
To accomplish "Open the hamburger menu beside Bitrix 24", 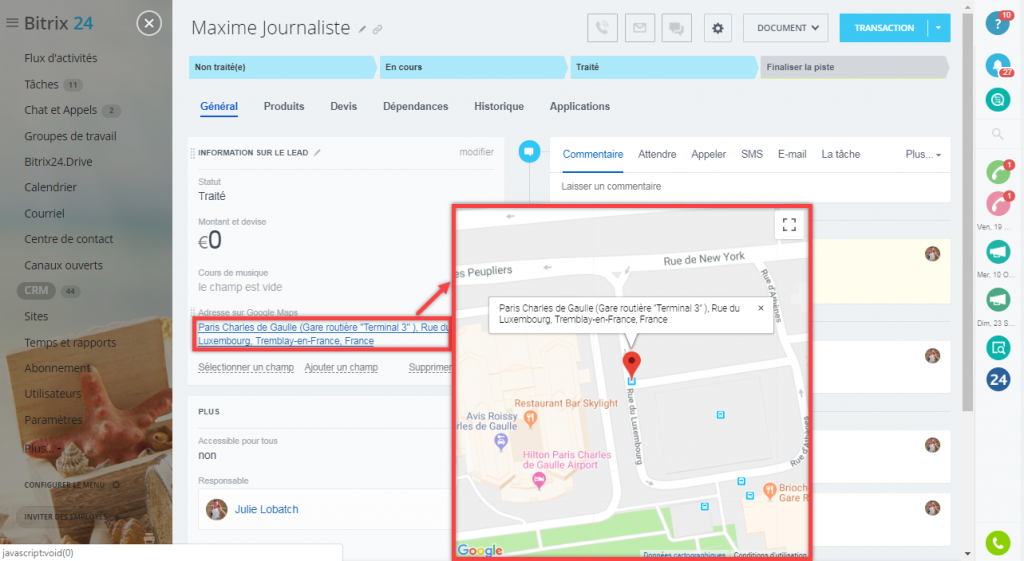I will point(12,23).
